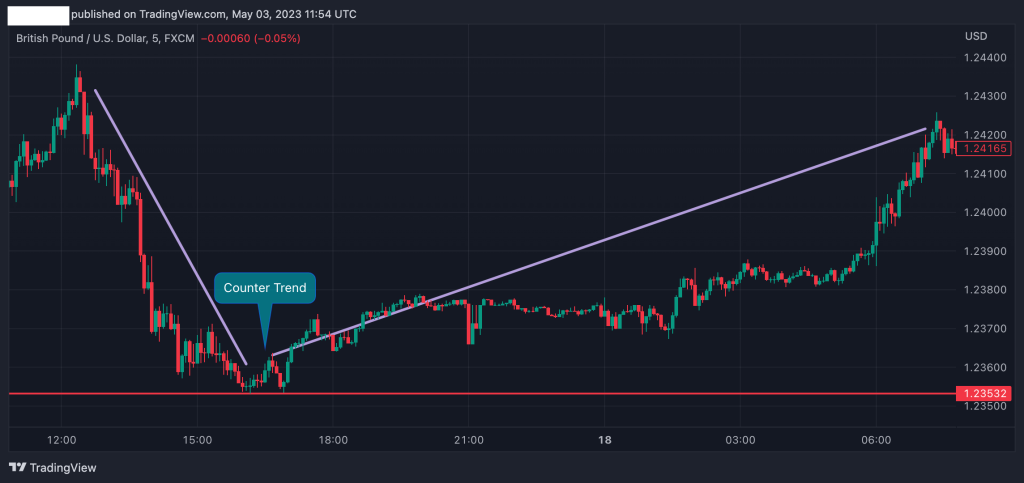1024x483 pixels.
Task: Click the 15:00 time axis label
Action: click(197, 440)
